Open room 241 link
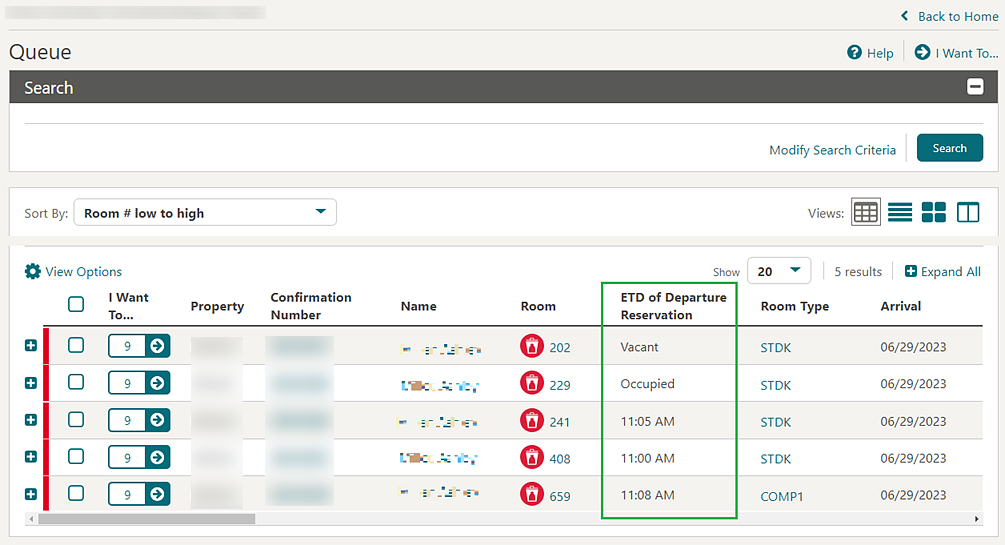The image size is (1005, 545). 560,422
